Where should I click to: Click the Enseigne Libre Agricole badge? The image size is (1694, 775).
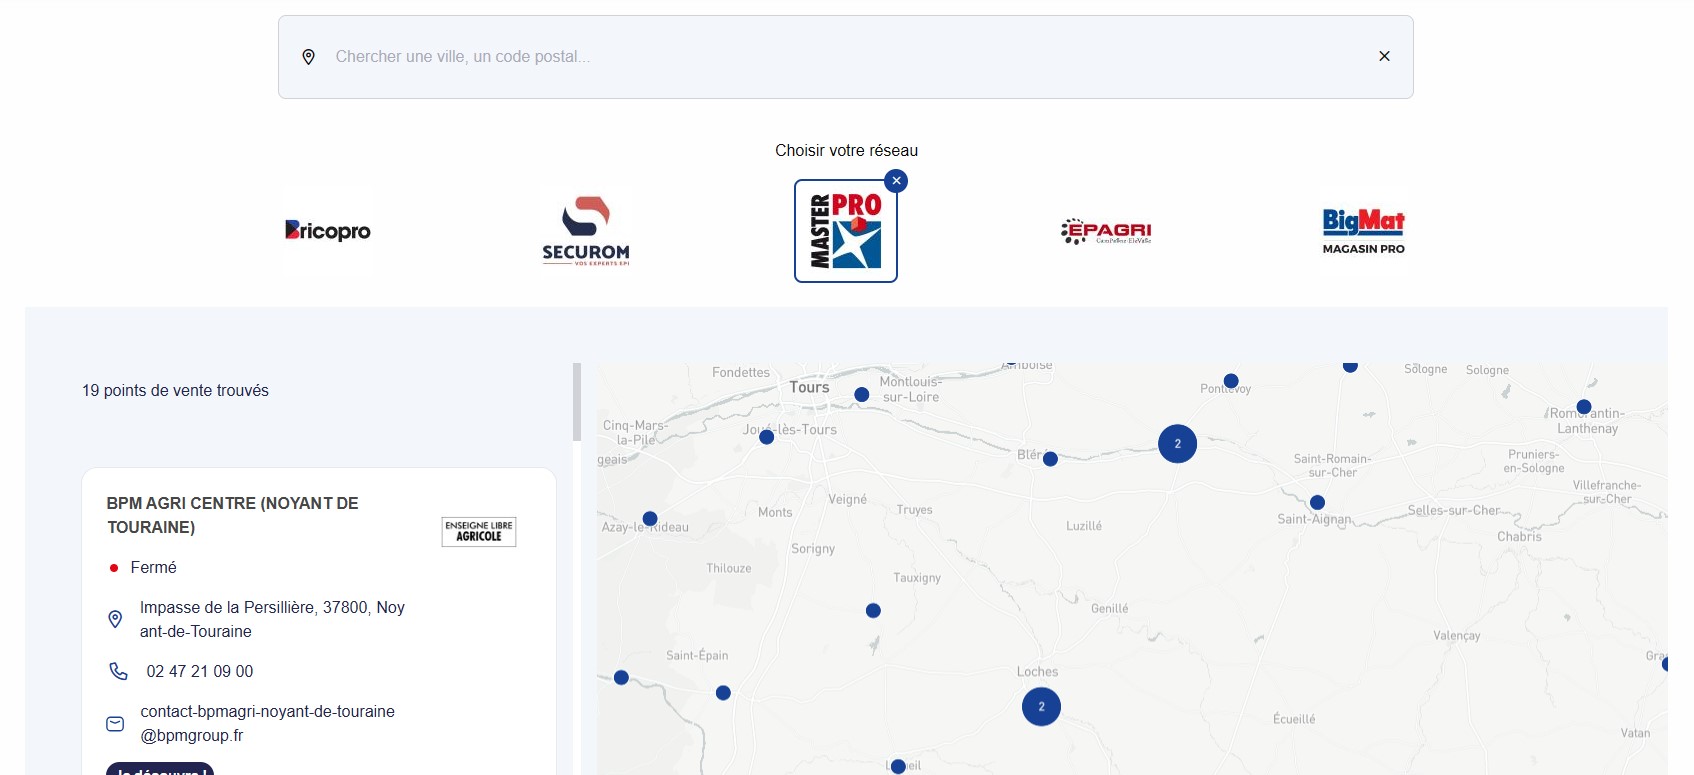(x=479, y=531)
